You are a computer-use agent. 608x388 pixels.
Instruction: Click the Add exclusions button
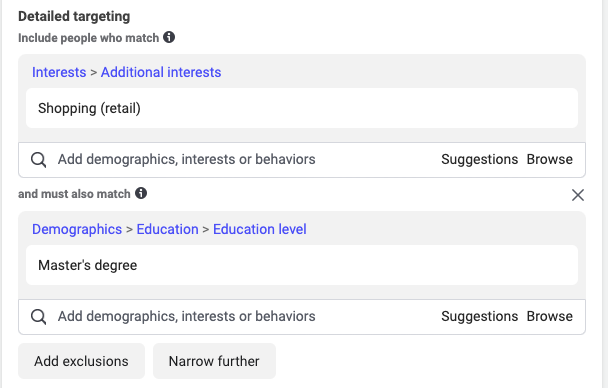coord(81,361)
